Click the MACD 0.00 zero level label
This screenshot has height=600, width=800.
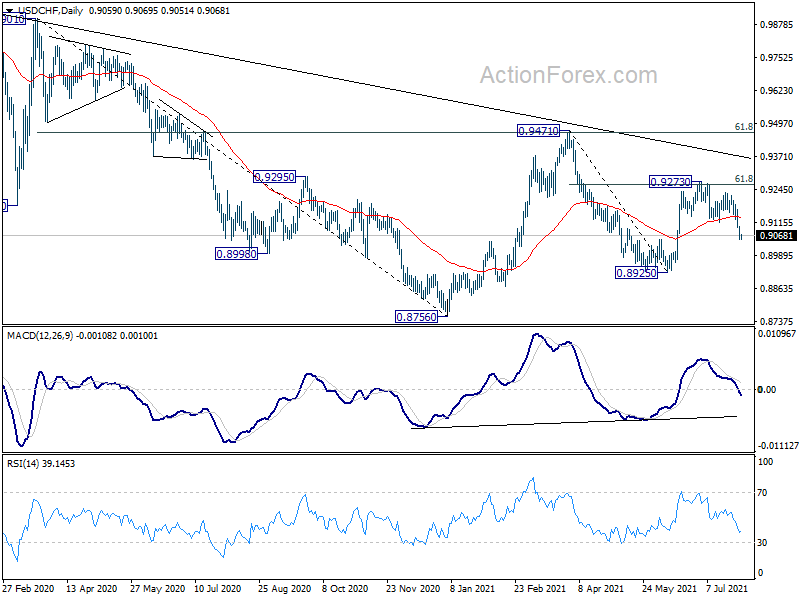(767, 390)
